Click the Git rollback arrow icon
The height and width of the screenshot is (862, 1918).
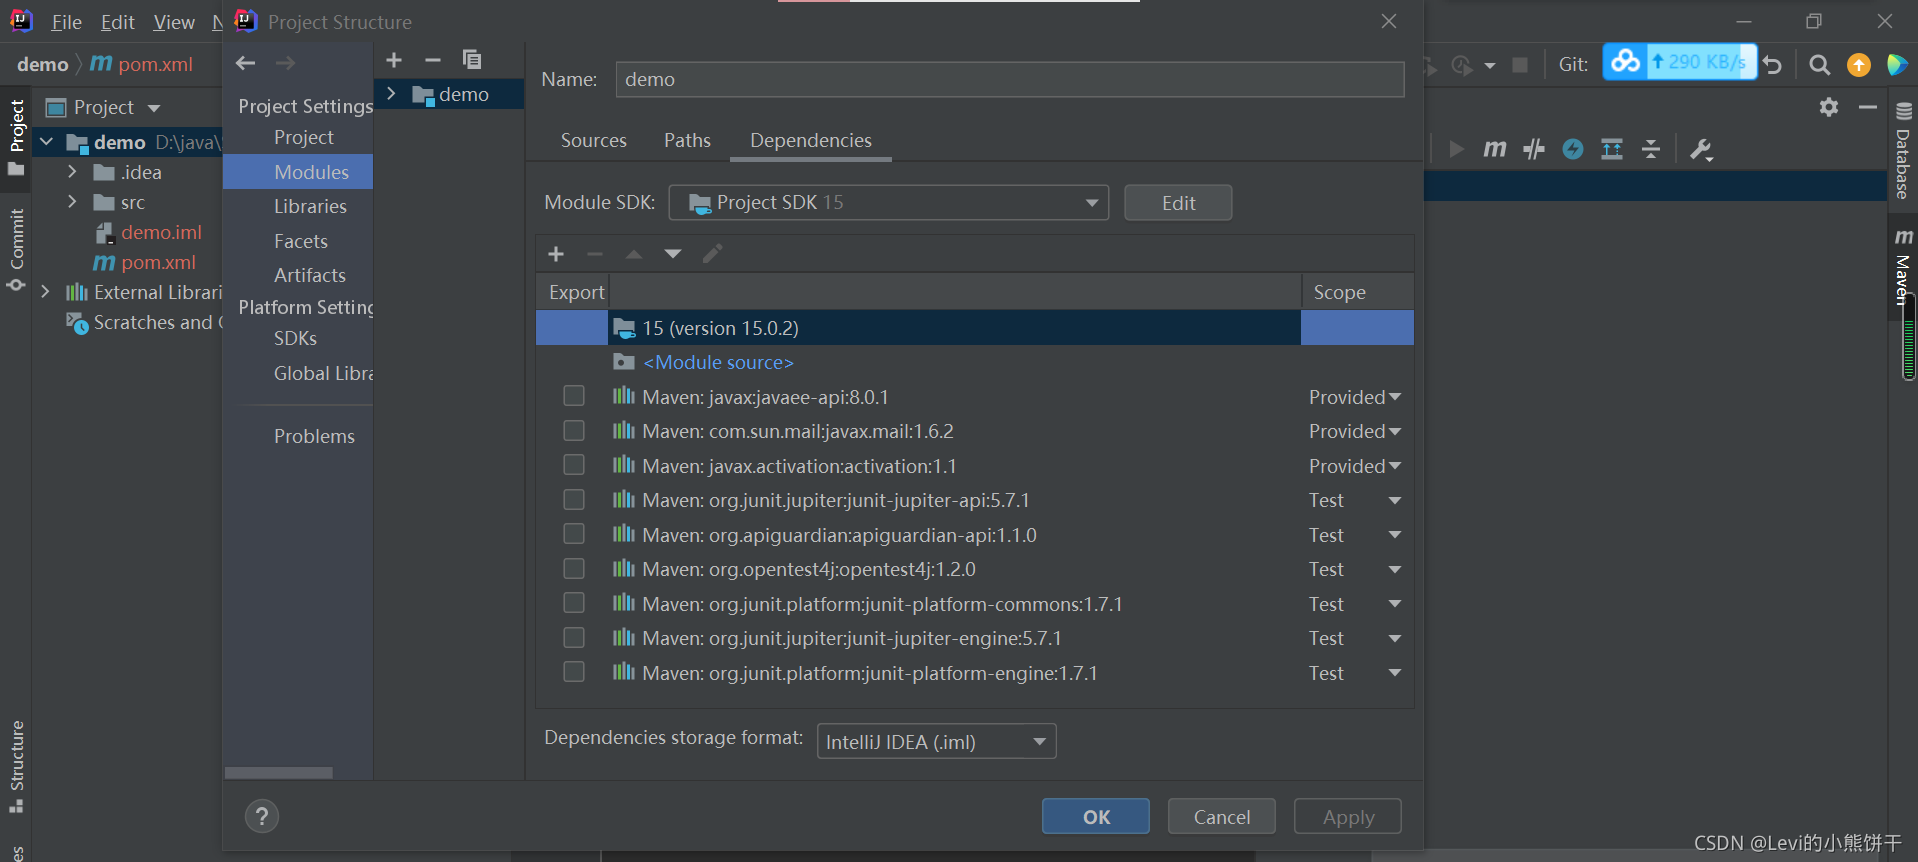(x=1773, y=65)
